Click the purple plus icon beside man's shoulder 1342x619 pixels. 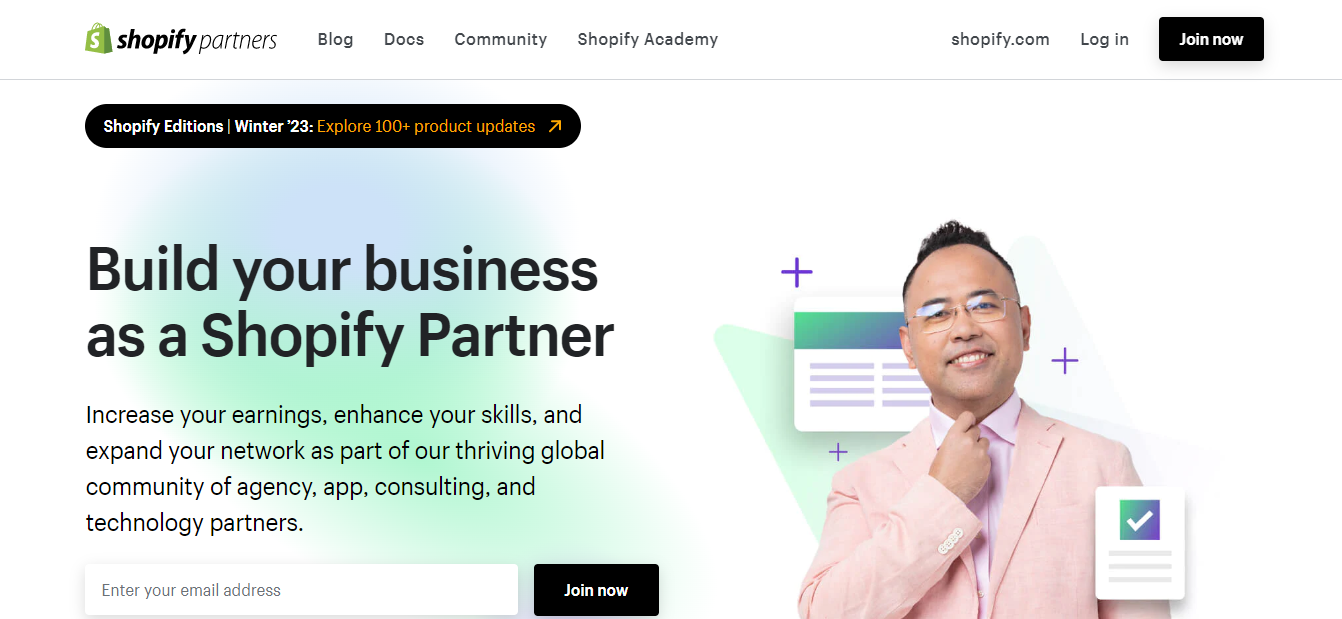(x=1065, y=360)
